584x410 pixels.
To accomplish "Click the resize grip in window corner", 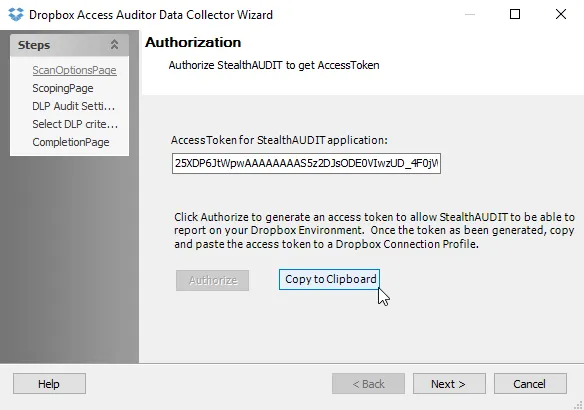I will [579, 405].
